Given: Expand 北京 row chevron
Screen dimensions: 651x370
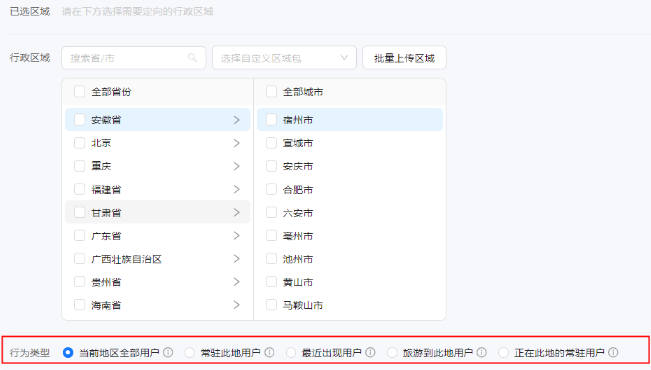Looking at the screenshot, I should pos(237,143).
